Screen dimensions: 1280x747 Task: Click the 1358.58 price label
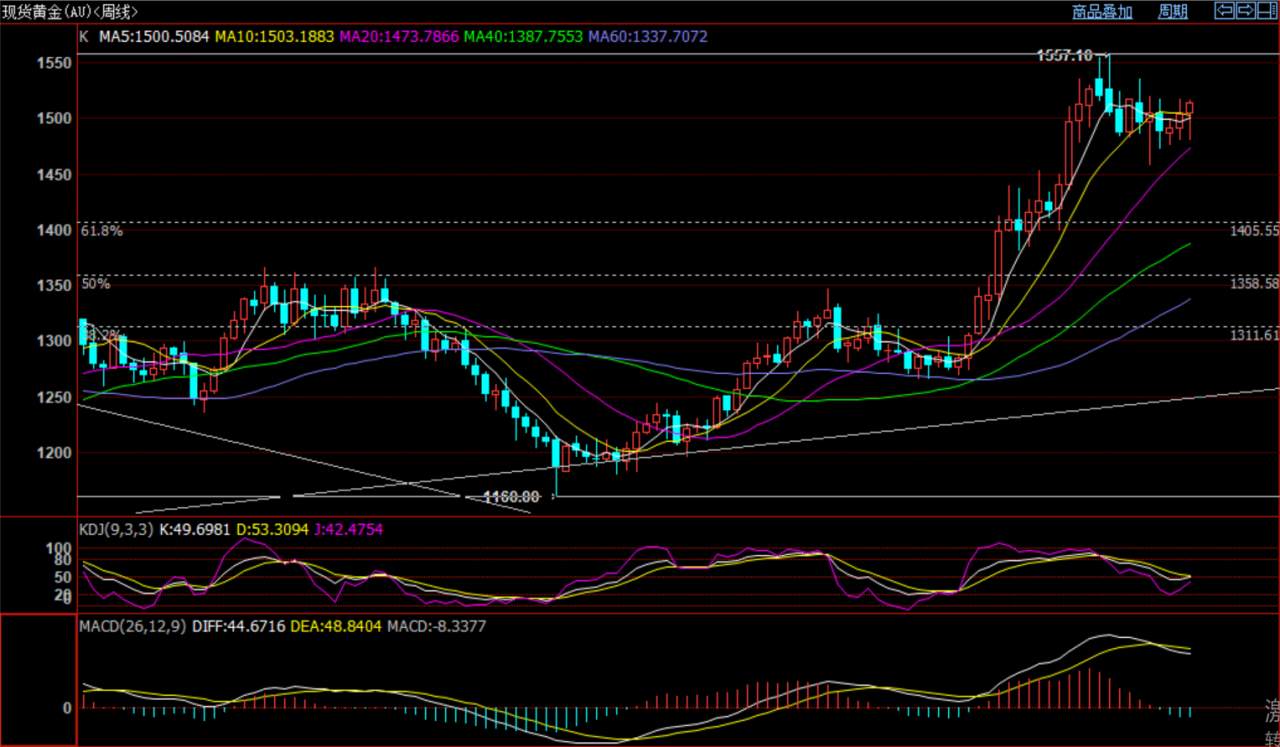coord(1254,284)
